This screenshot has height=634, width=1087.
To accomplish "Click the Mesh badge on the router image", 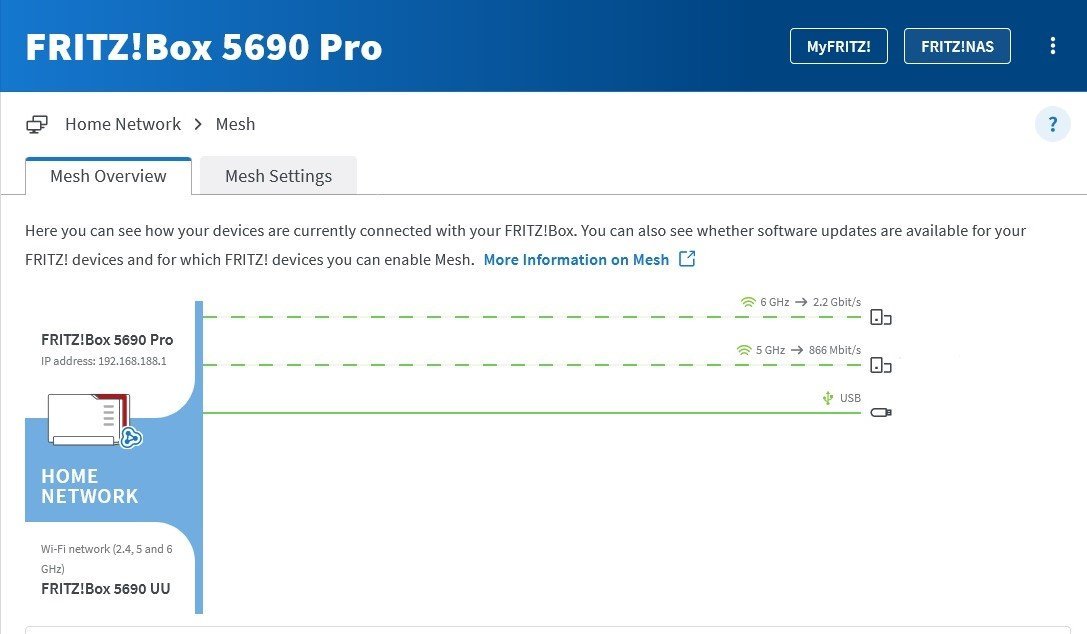I will click(x=130, y=437).
